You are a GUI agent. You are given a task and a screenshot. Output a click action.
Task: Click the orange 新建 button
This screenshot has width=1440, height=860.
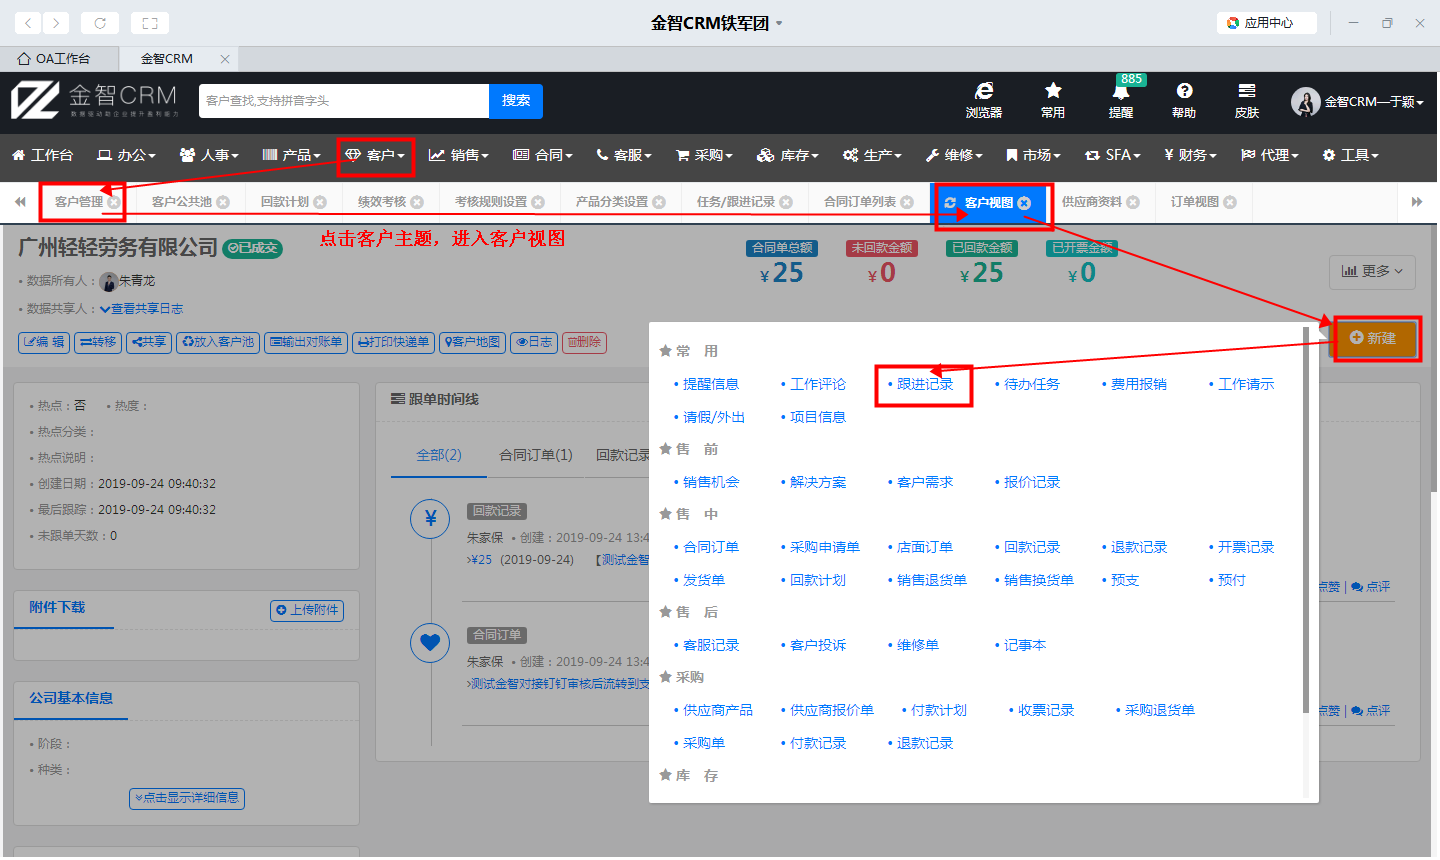click(x=1372, y=338)
